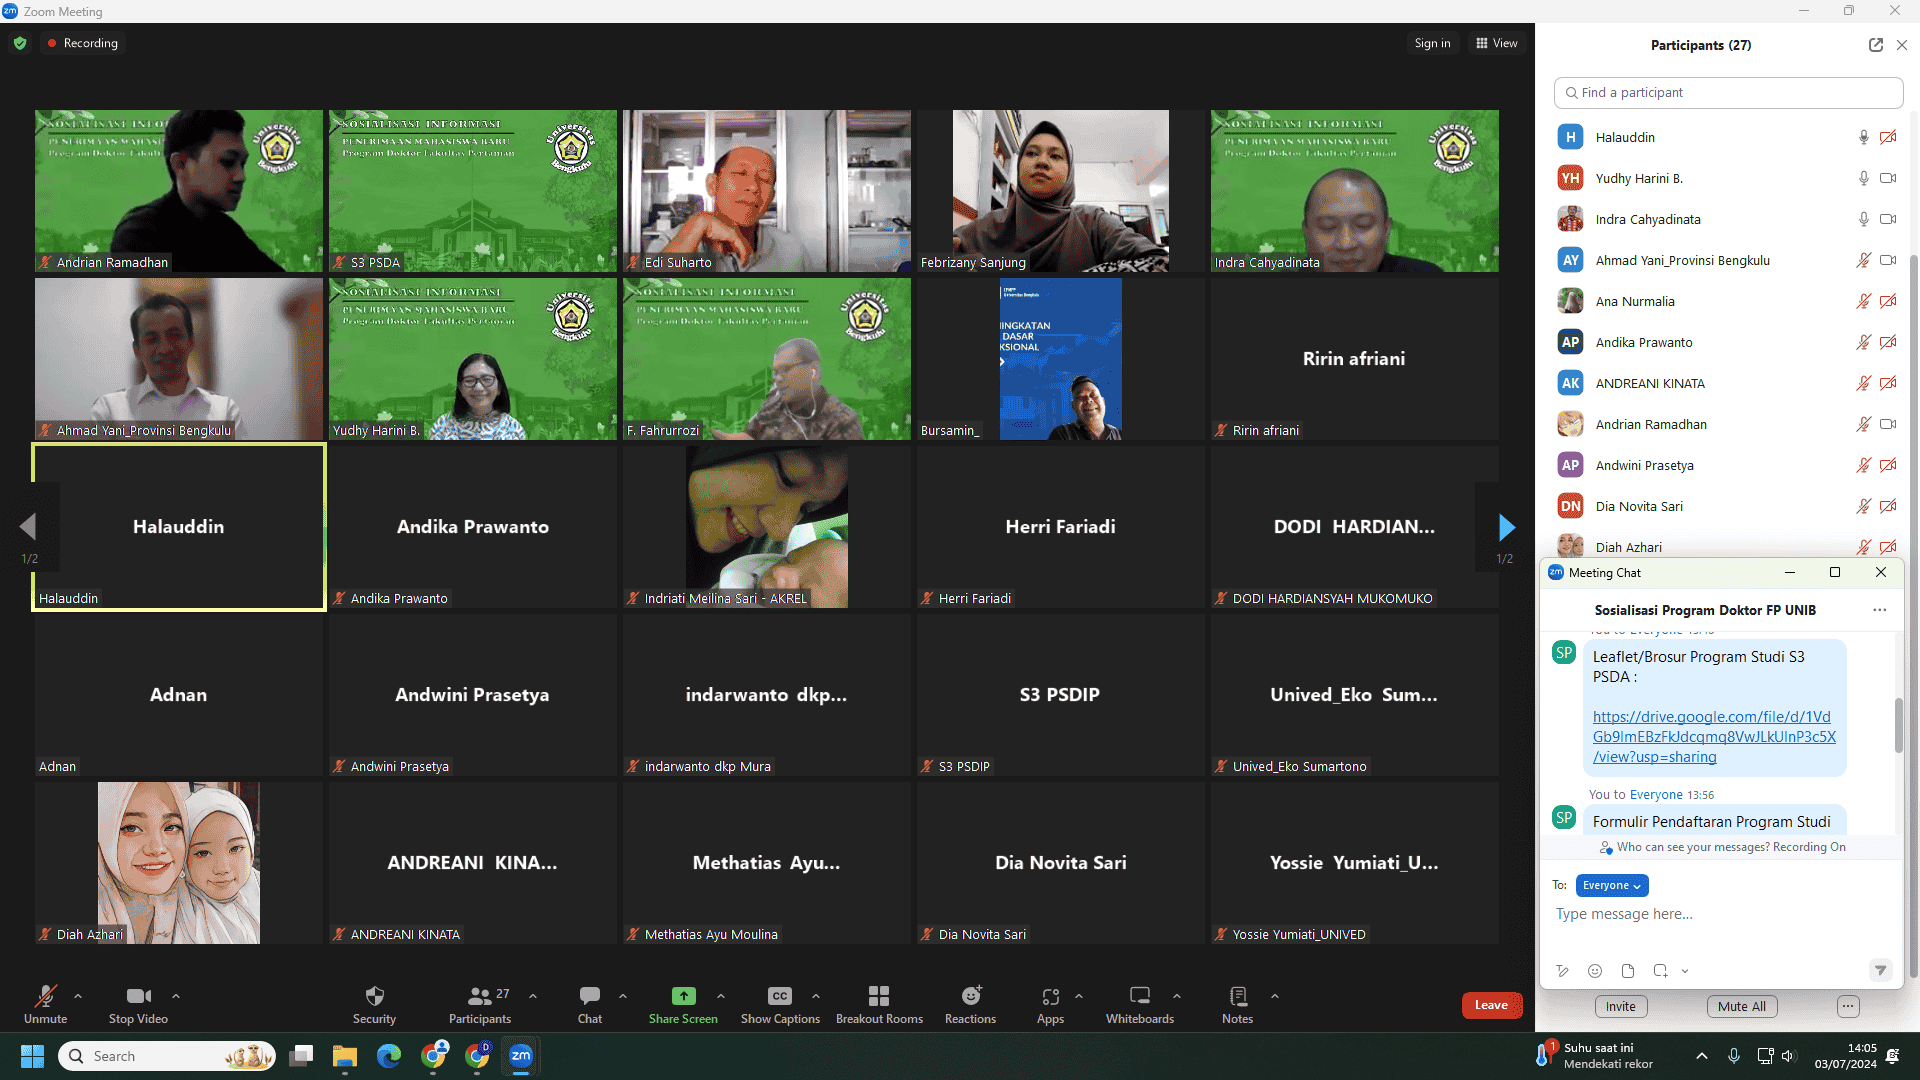The width and height of the screenshot is (1920, 1080).
Task: Click the Windows Start button
Action: tap(32, 1056)
